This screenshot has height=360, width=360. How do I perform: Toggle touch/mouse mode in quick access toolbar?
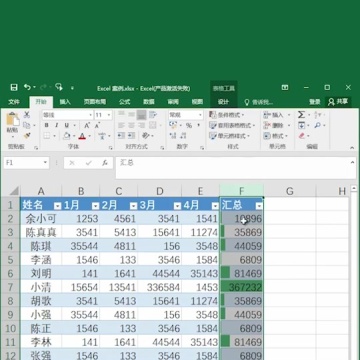click(59, 87)
